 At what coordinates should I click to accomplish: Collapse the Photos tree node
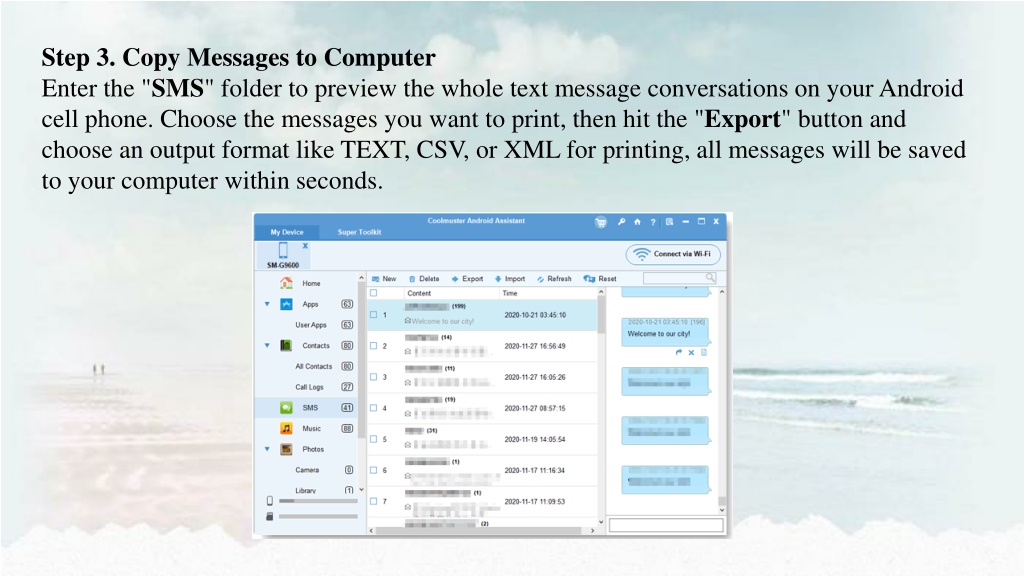(x=267, y=450)
